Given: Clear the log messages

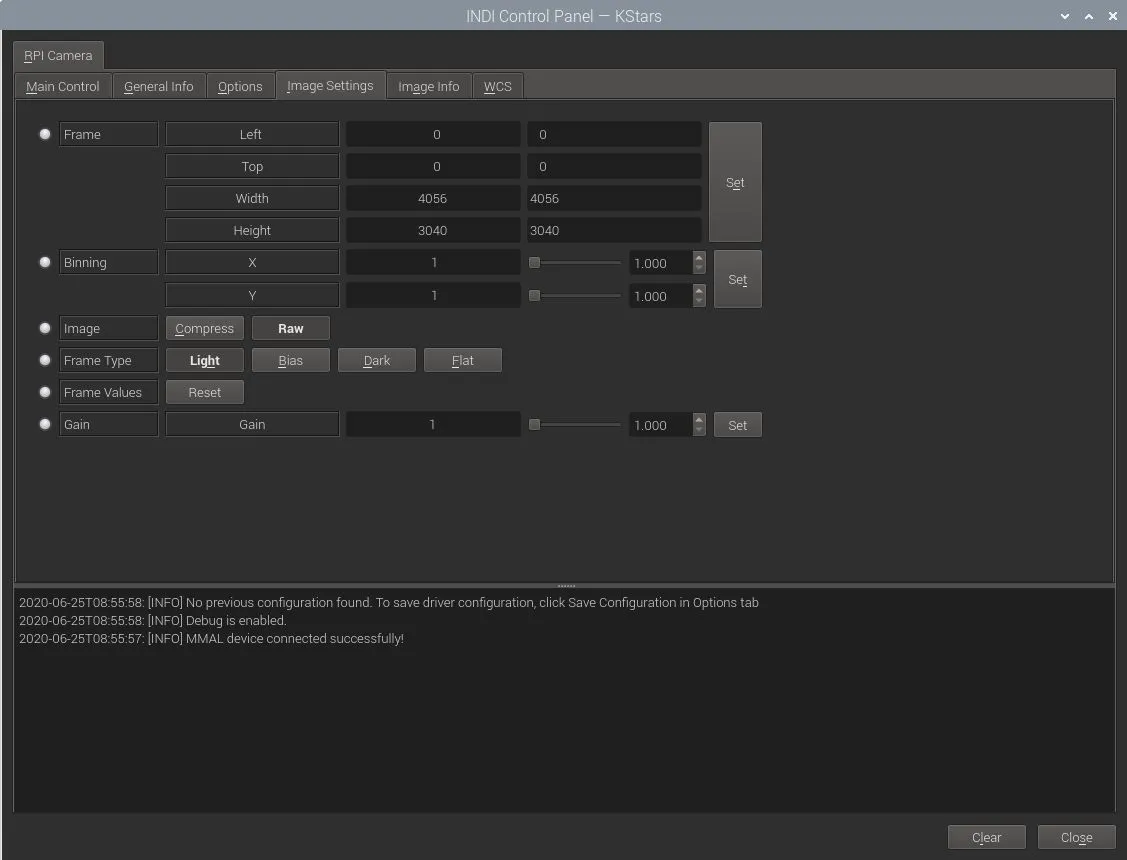Looking at the screenshot, I should click(x=986, y=838).
